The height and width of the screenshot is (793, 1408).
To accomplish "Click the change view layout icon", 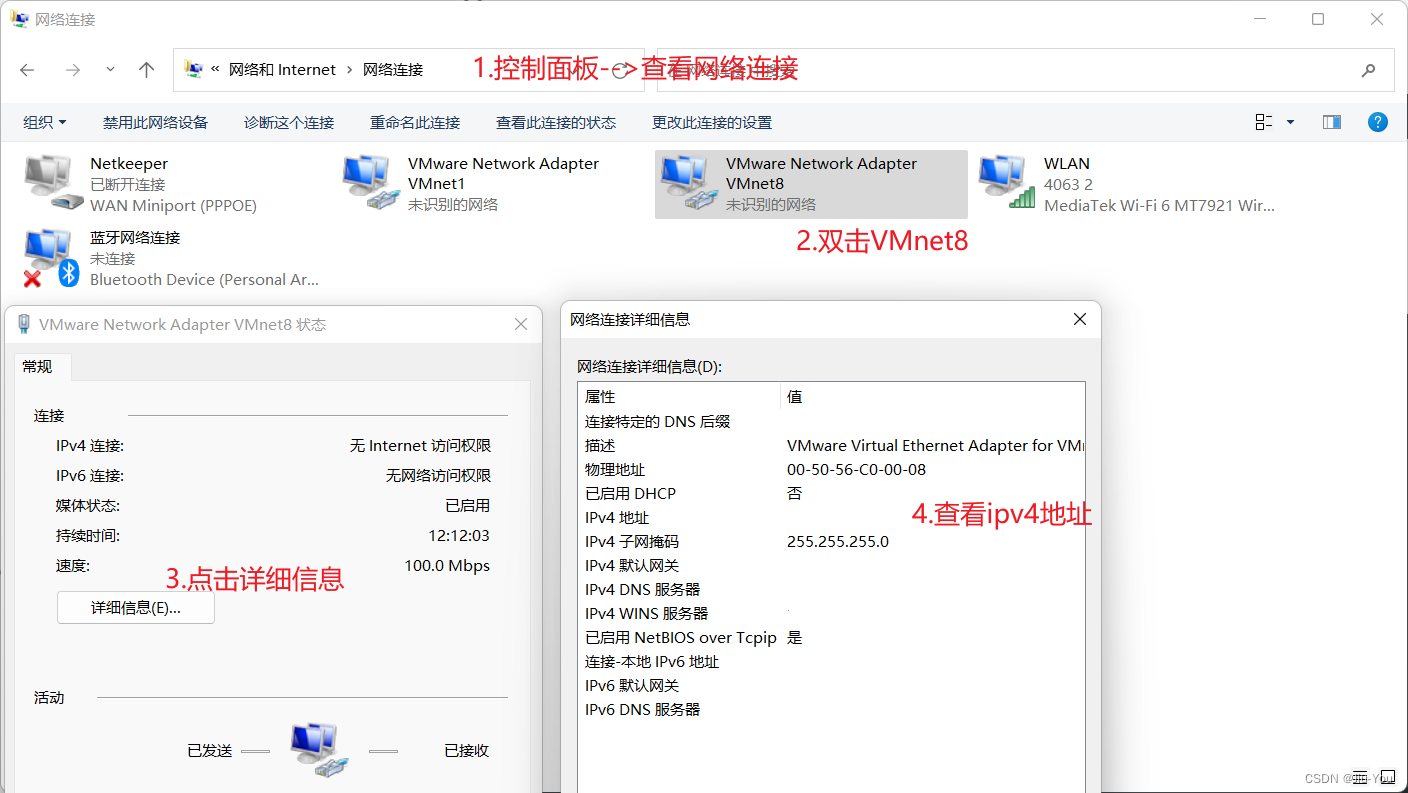I will click(1264, 122).
